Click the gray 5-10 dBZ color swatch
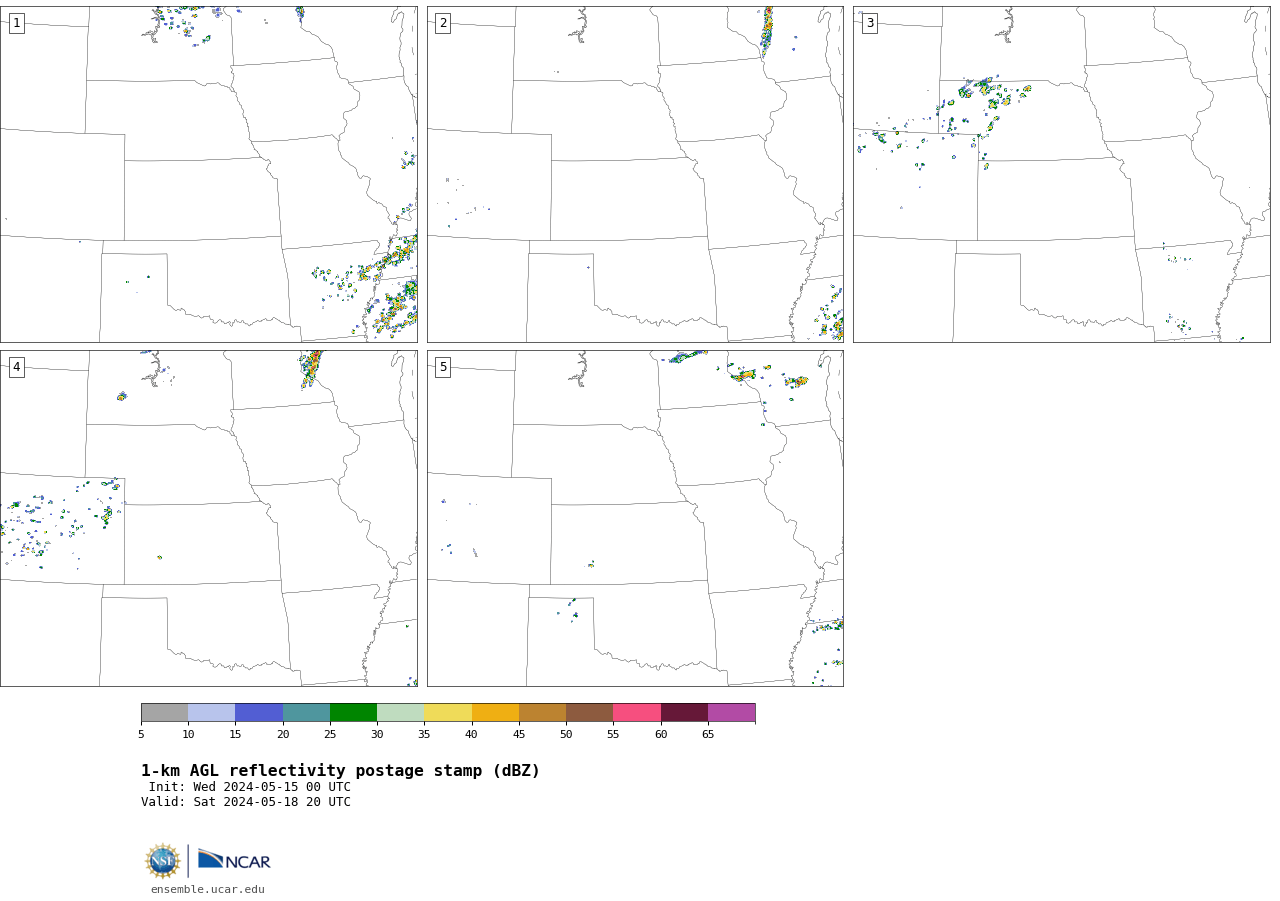Viewport: 1280px width, 901px height. pyautogui.click(x=164, y=712)
